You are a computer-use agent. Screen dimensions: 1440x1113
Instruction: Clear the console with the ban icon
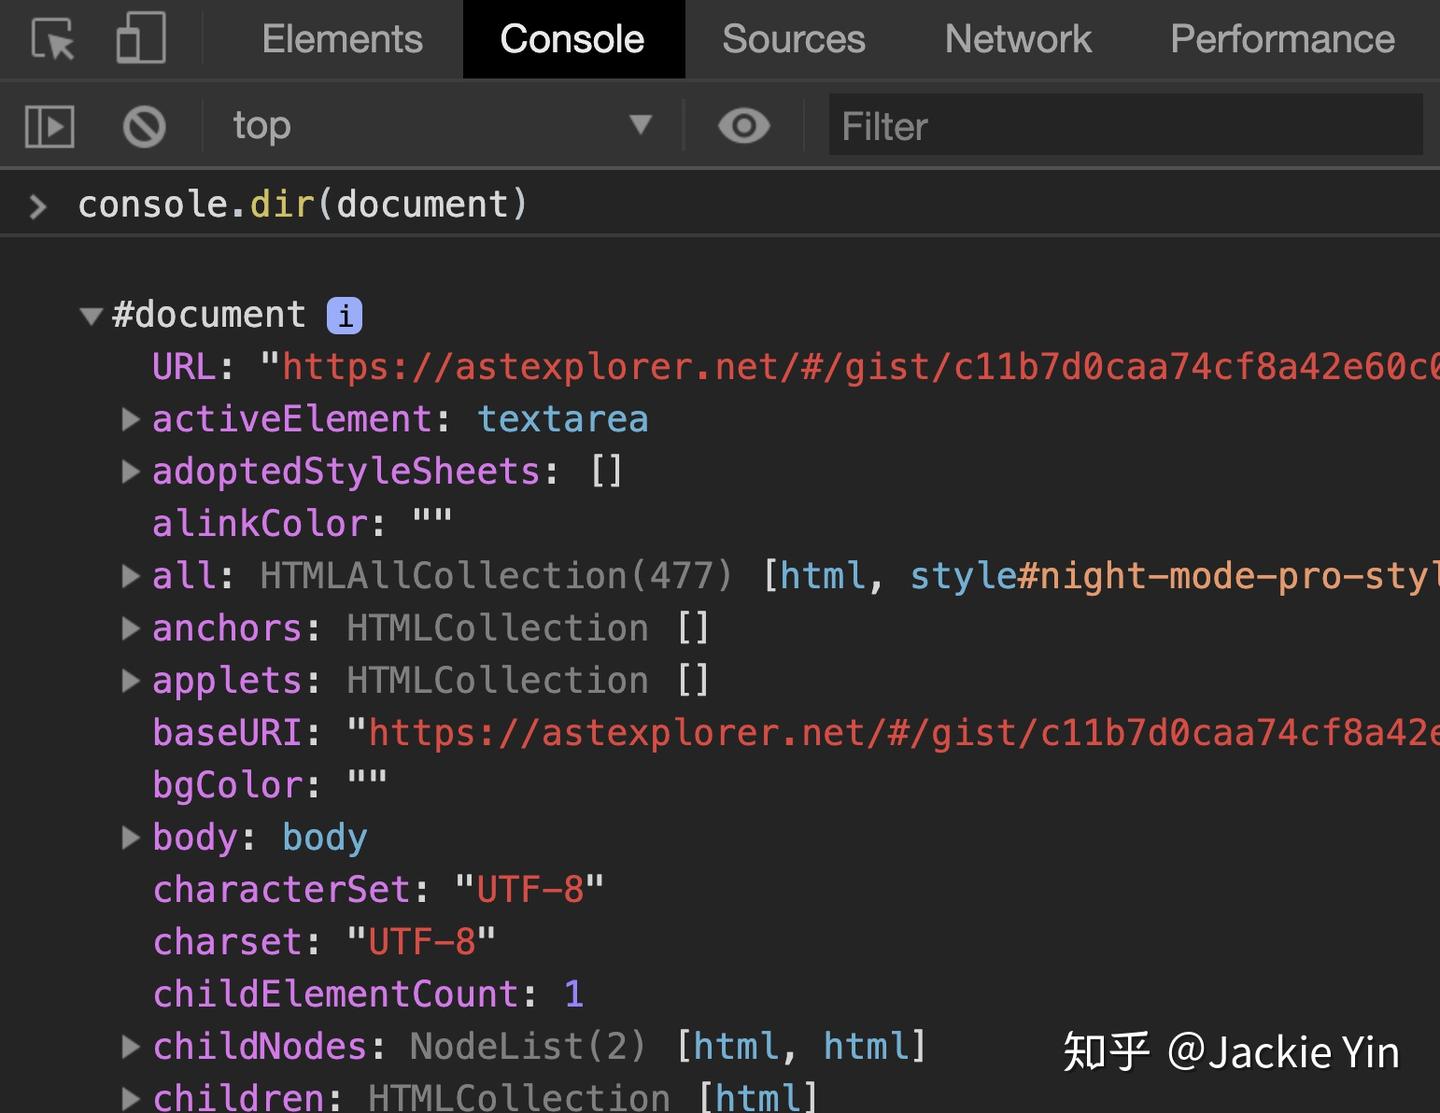[x=144, y=127]
